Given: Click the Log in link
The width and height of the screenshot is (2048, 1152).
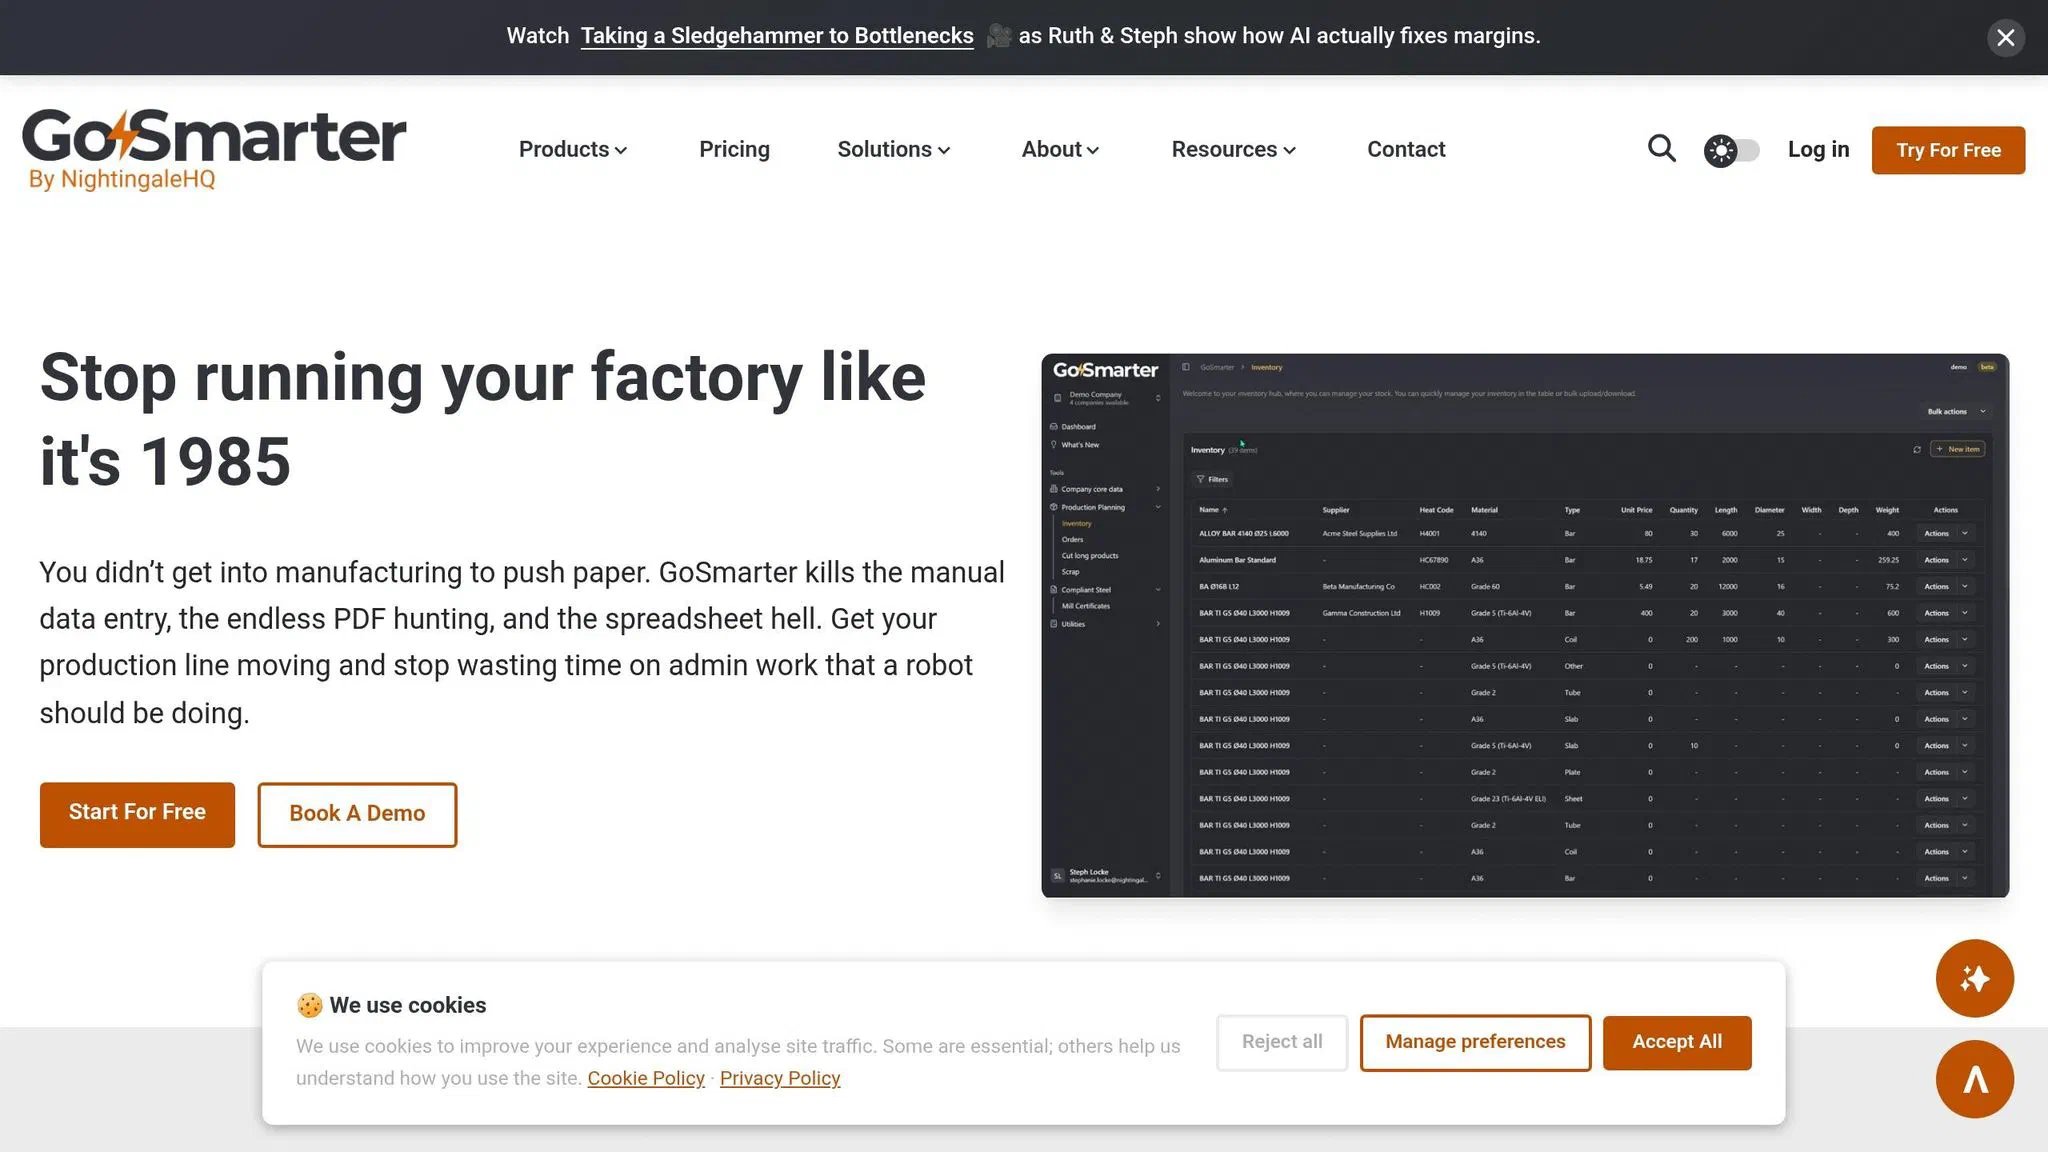Looking at the screenshot, I should pos(1818,149).
